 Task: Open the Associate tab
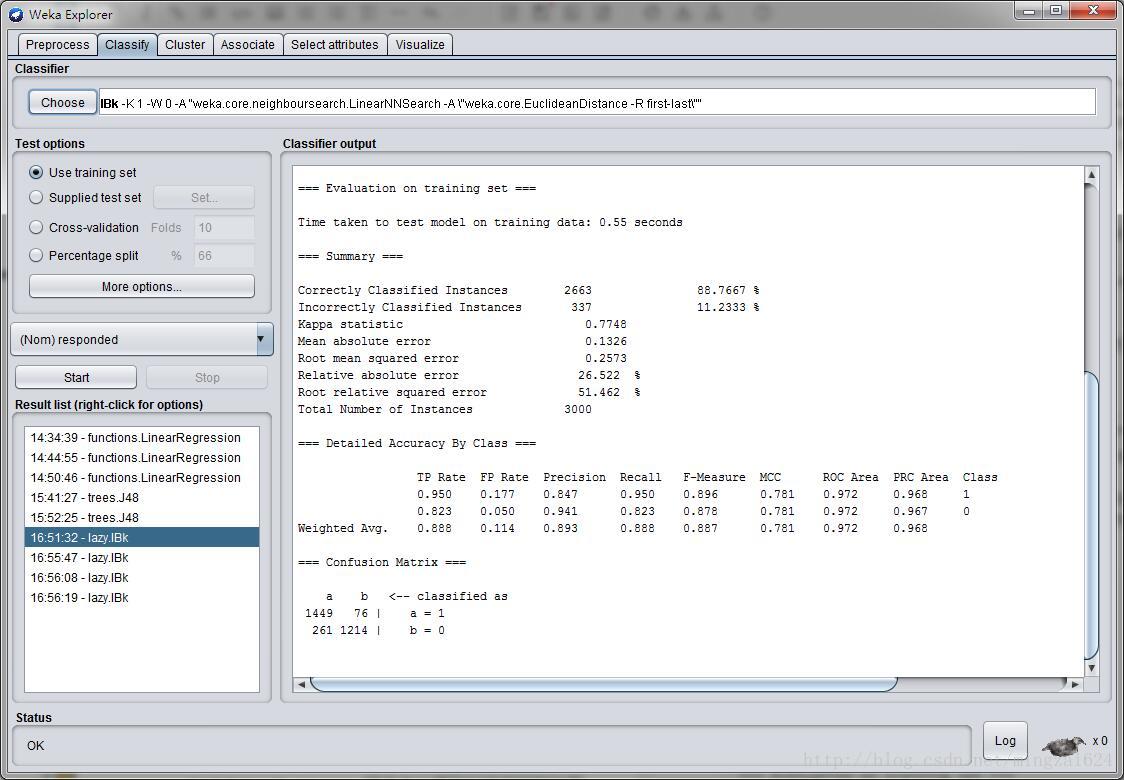coord(247,44)
